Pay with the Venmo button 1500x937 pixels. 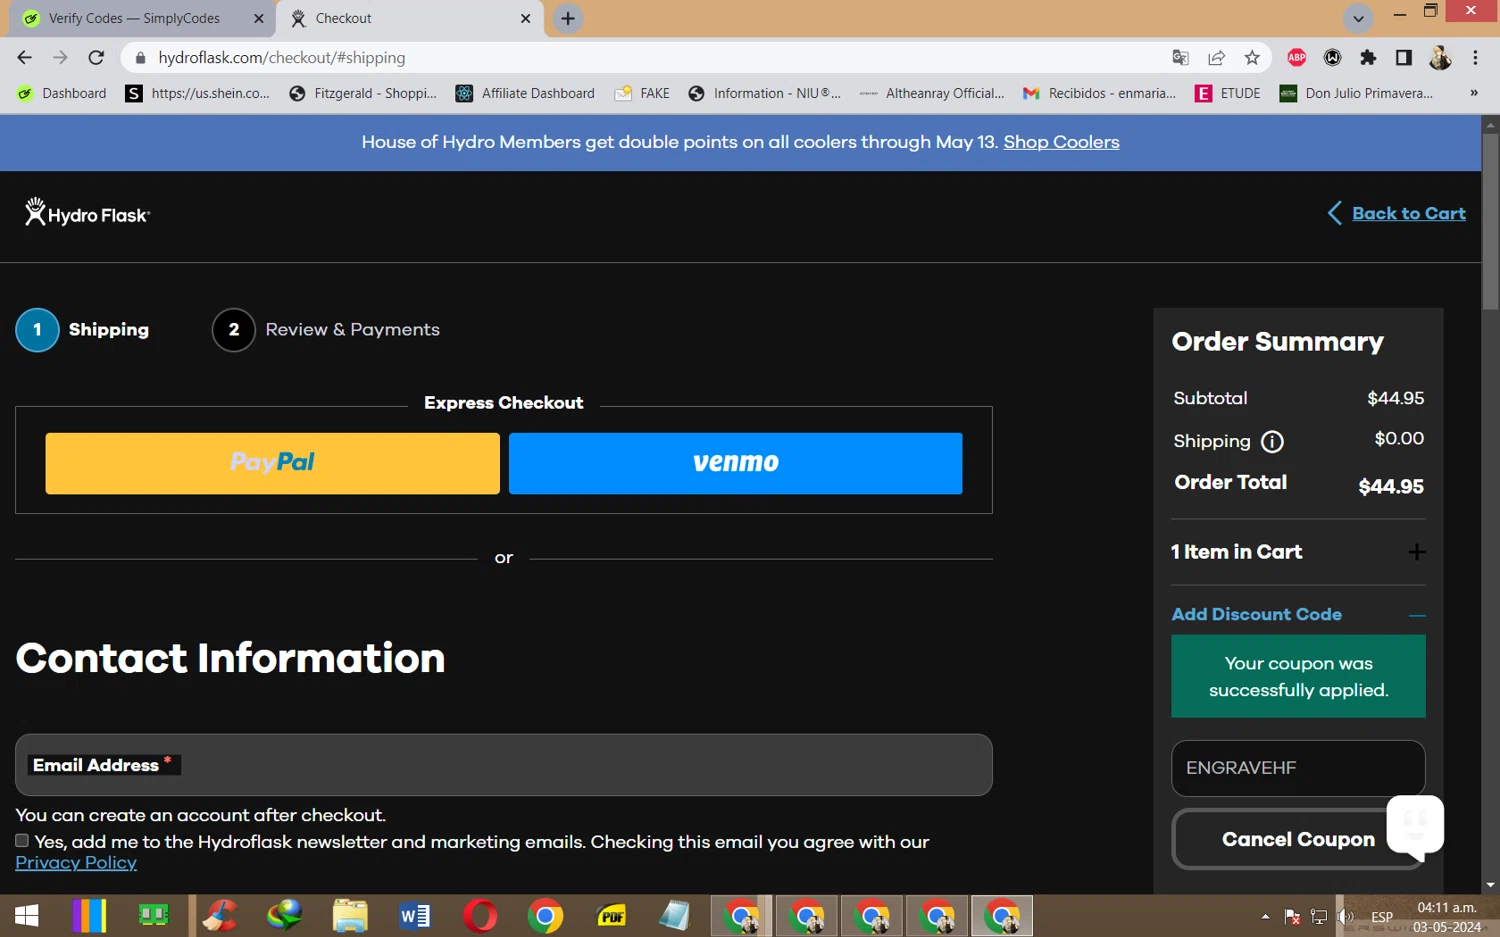[x=735, y=463]
